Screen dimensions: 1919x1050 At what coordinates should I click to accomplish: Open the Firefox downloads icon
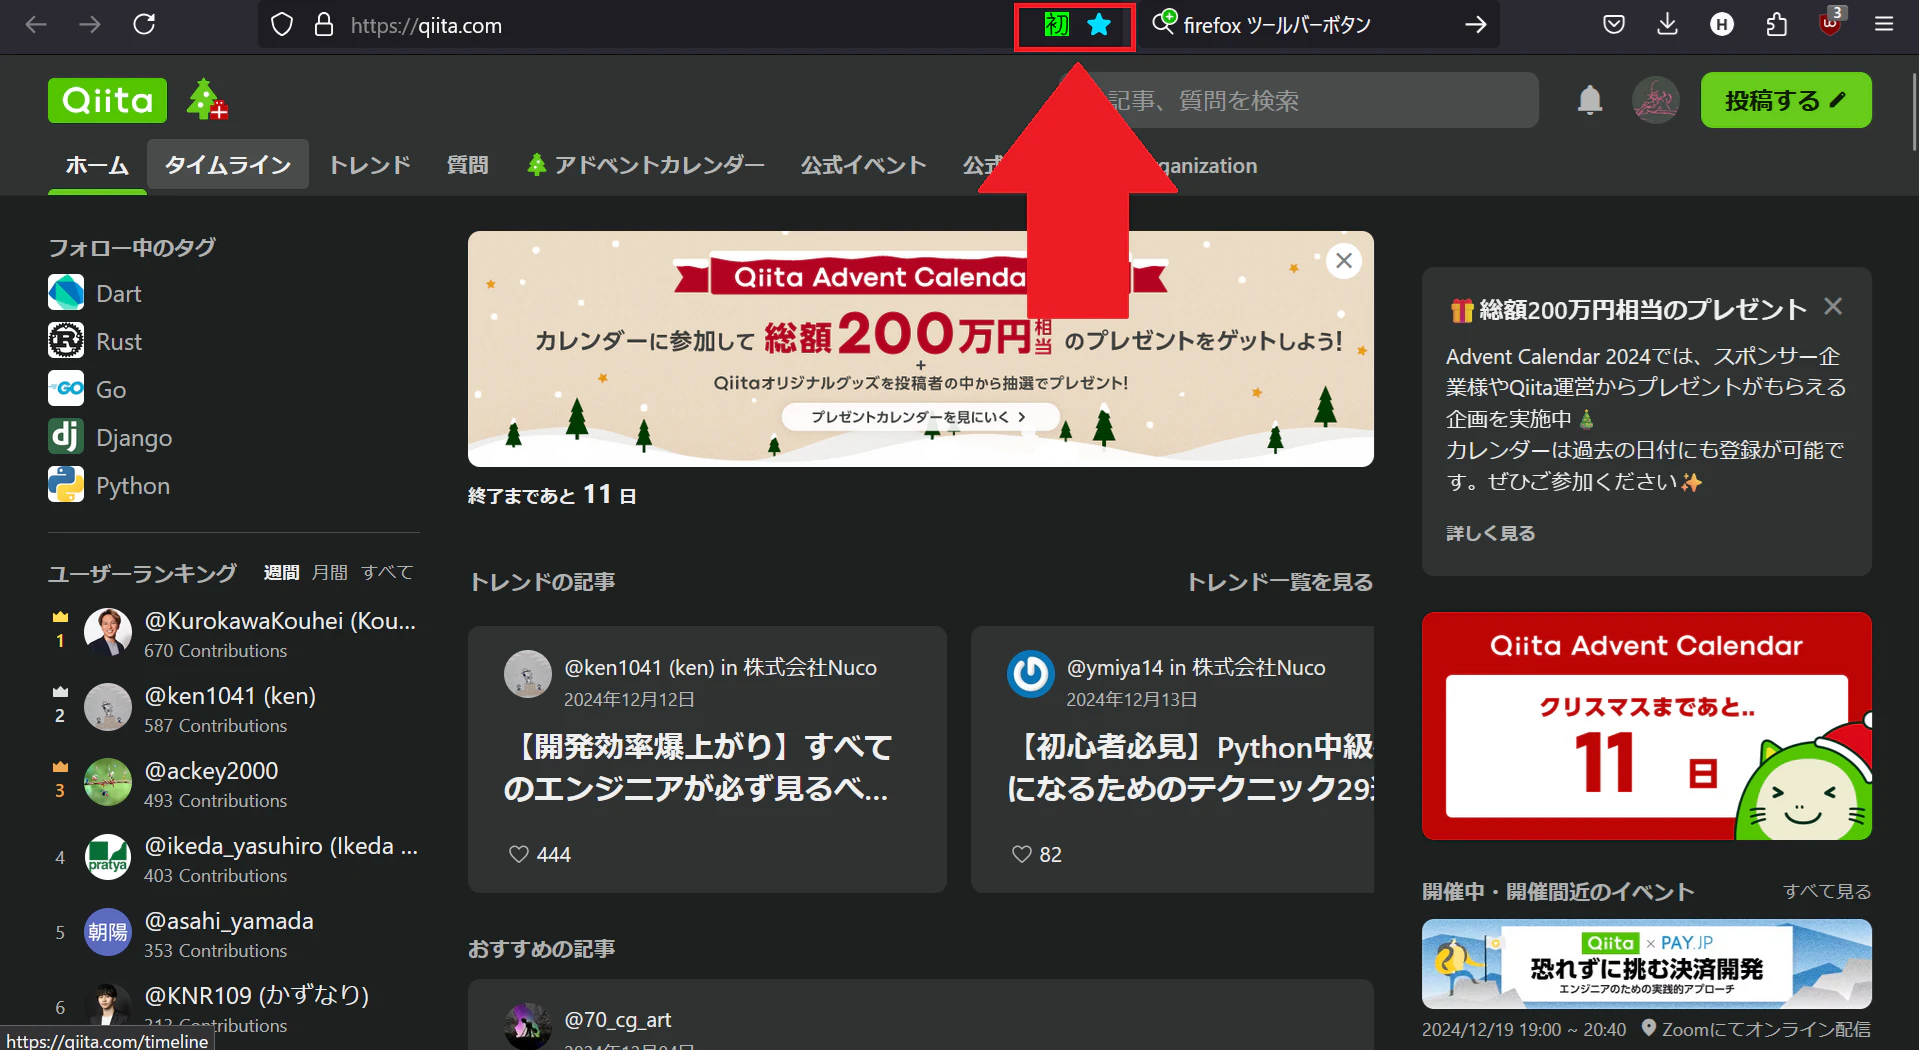1667,24
